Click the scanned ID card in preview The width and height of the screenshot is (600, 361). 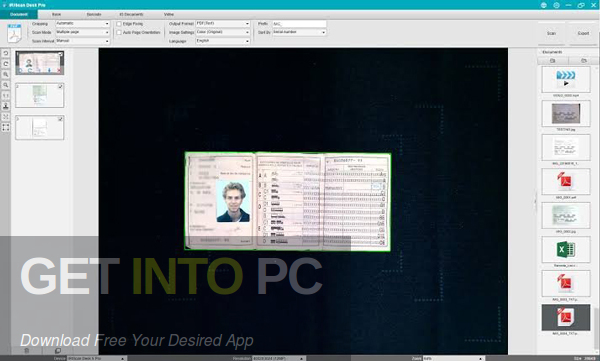pos(288,201)
